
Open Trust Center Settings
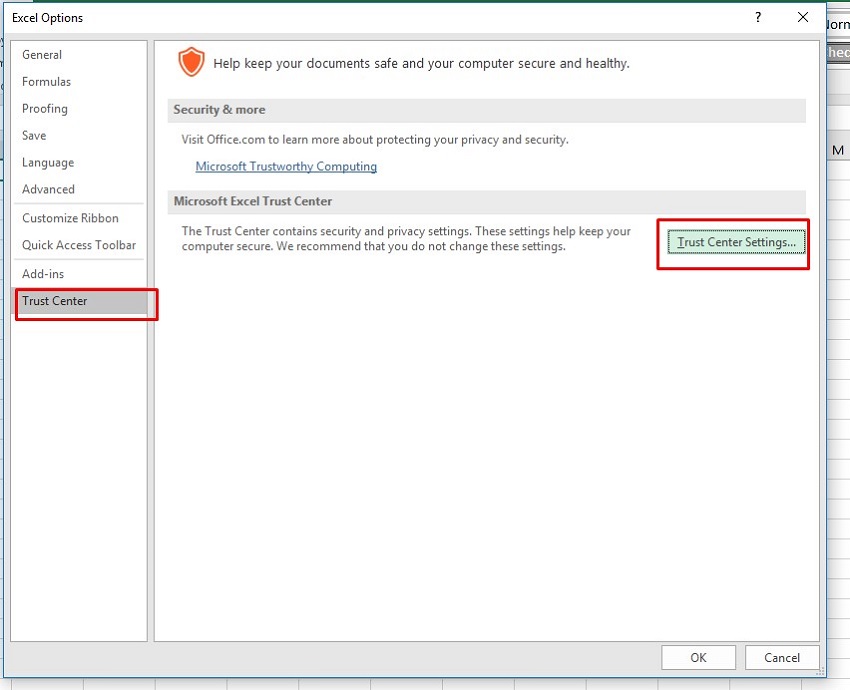click(x=736, y=242)
